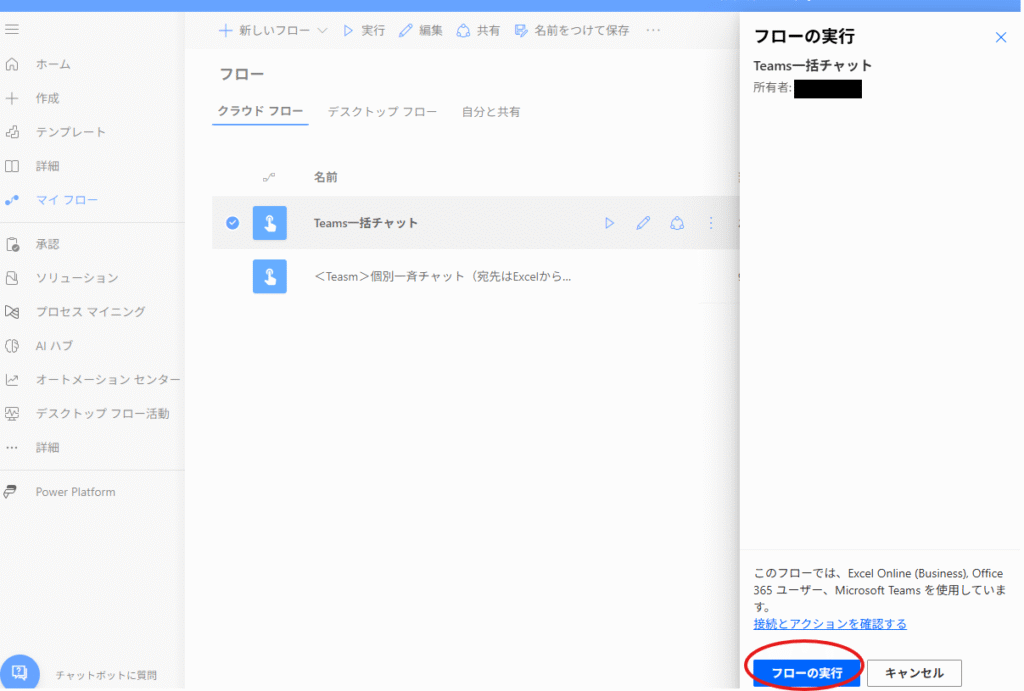Open ソリューション in the sidebar
Screen dimensions: 1024x691
click(x=77, y=278)
